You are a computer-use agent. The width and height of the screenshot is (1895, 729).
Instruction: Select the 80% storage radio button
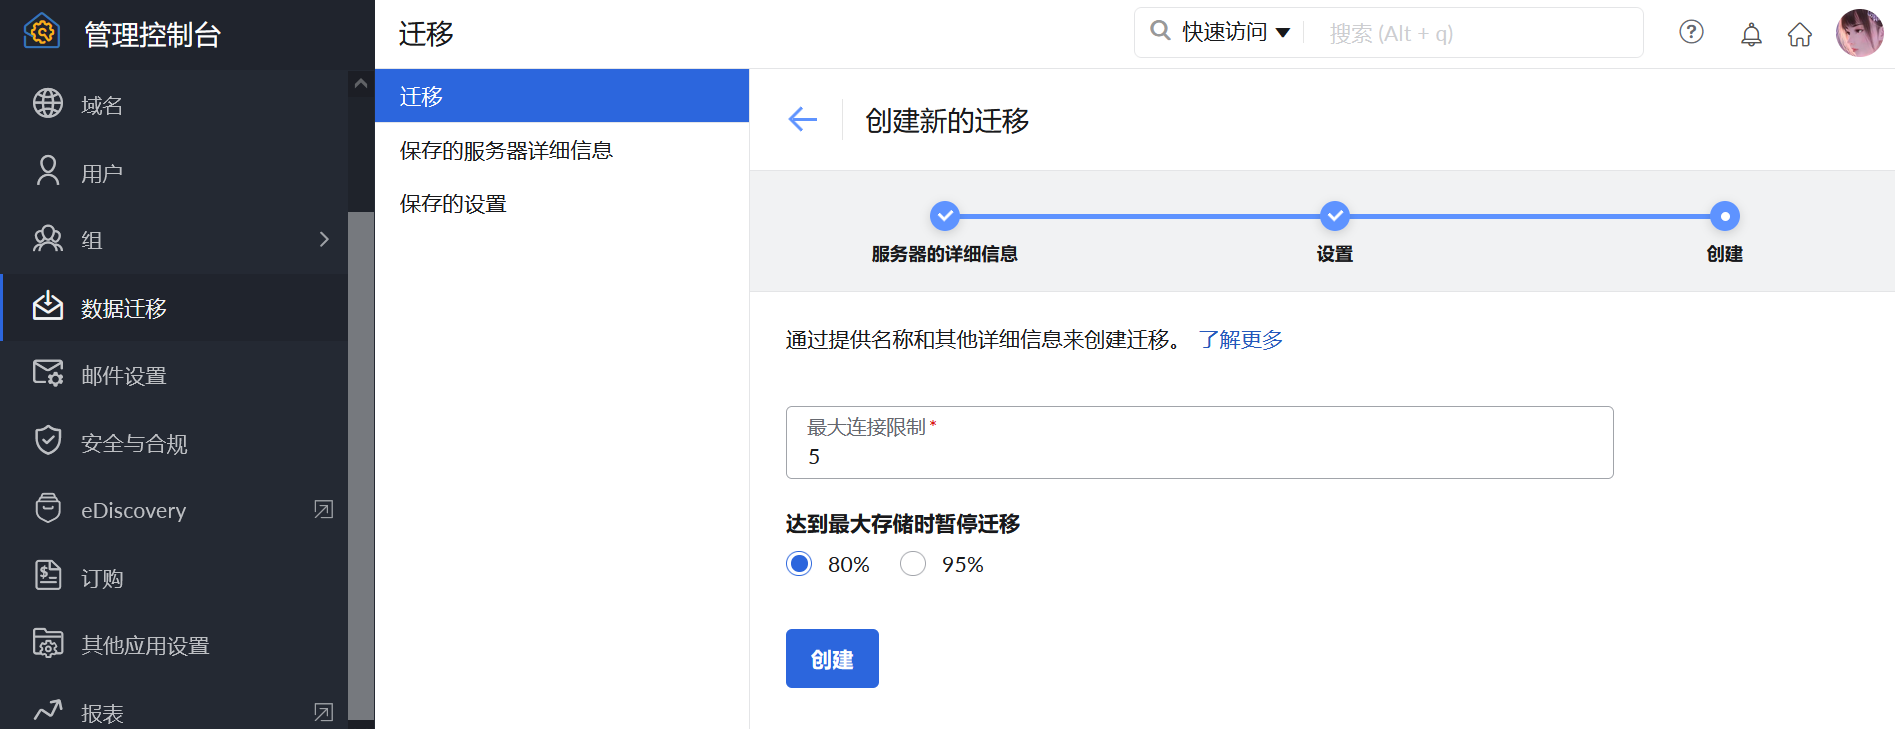click(x=799, y=564)
